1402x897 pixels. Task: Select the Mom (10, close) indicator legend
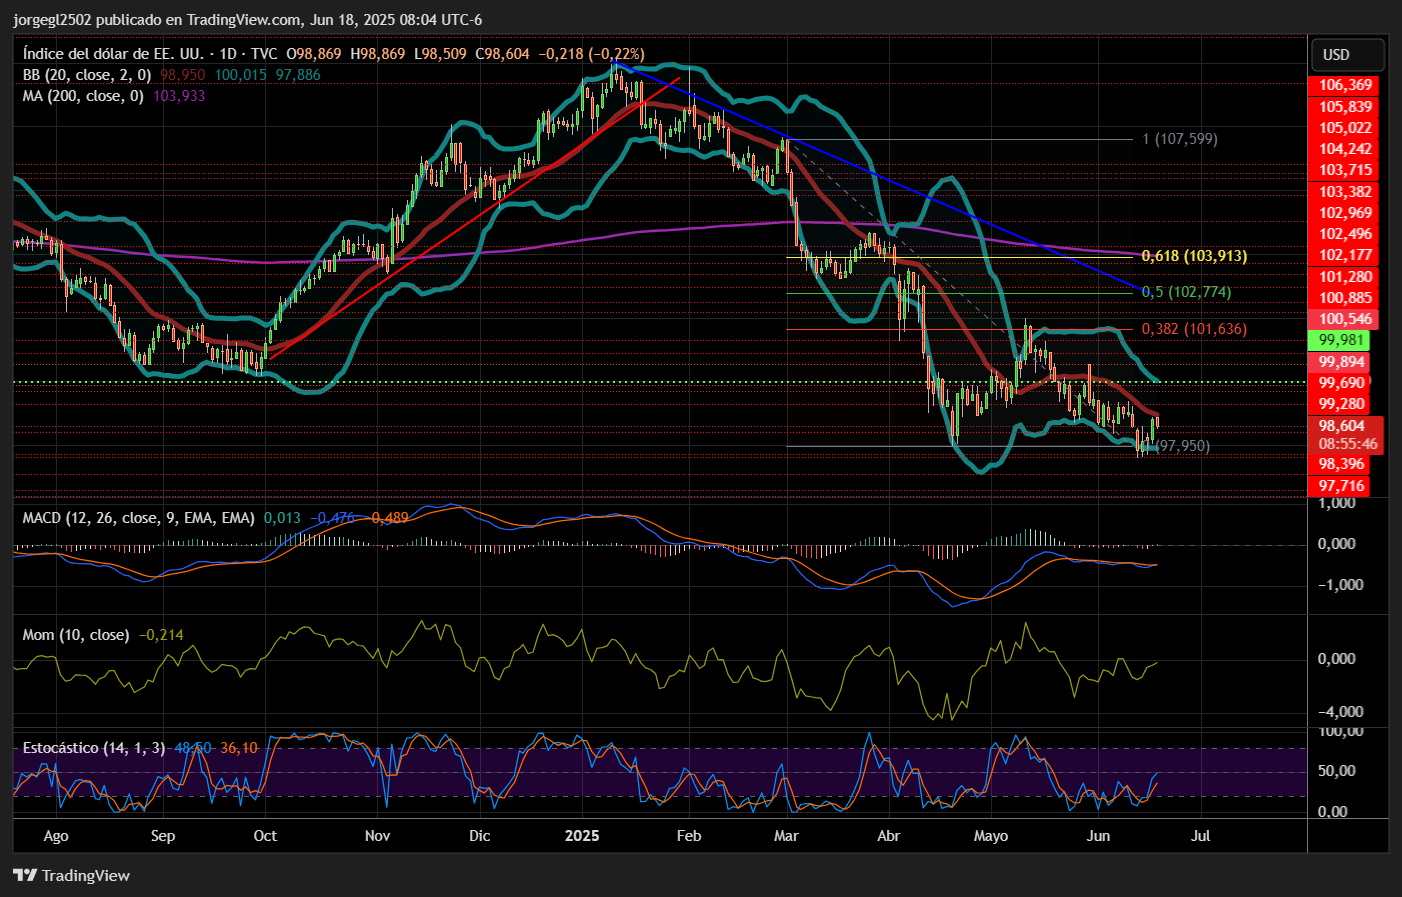point(76,635)
